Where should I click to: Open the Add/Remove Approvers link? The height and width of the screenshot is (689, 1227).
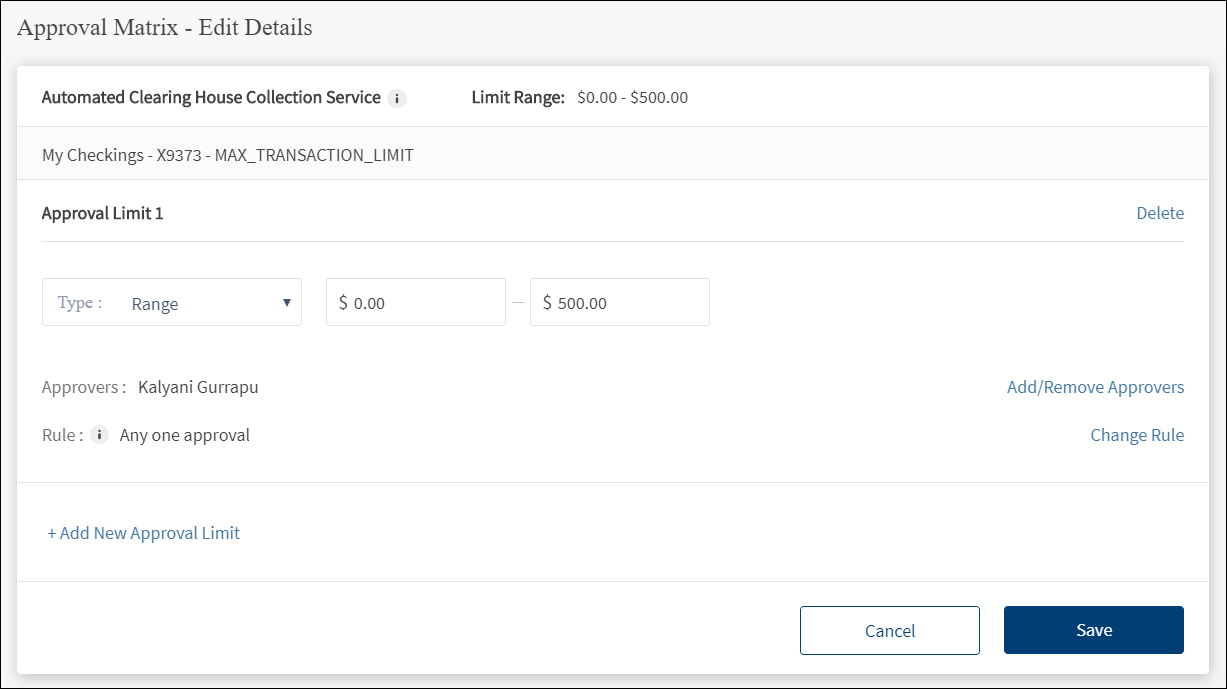(x=1095, y=387)
